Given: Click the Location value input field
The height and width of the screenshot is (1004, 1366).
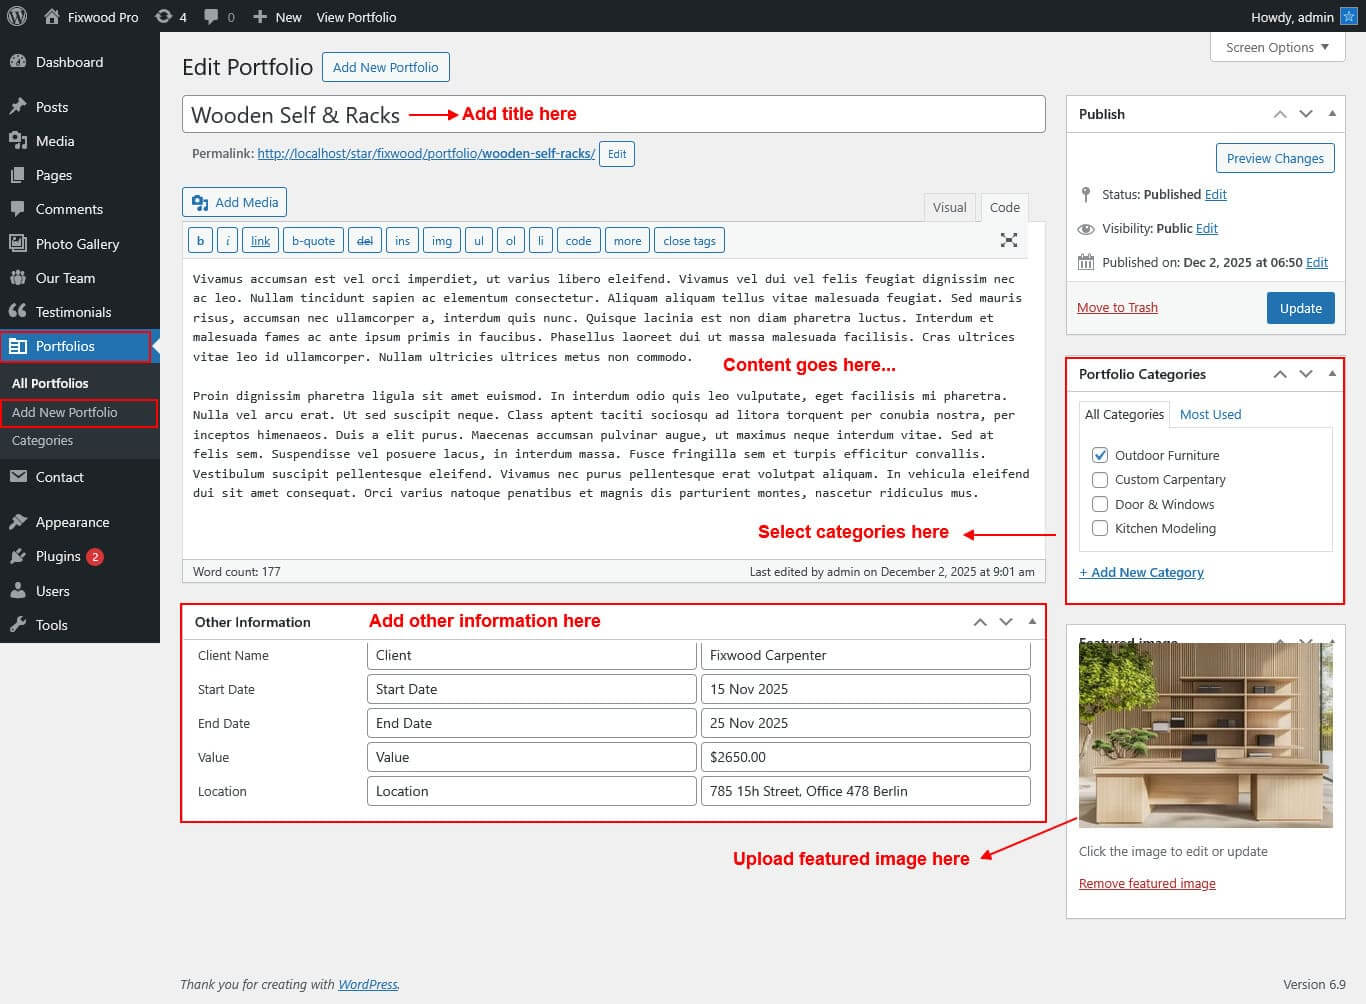Looking at the screenshot, I should (865, 791).
